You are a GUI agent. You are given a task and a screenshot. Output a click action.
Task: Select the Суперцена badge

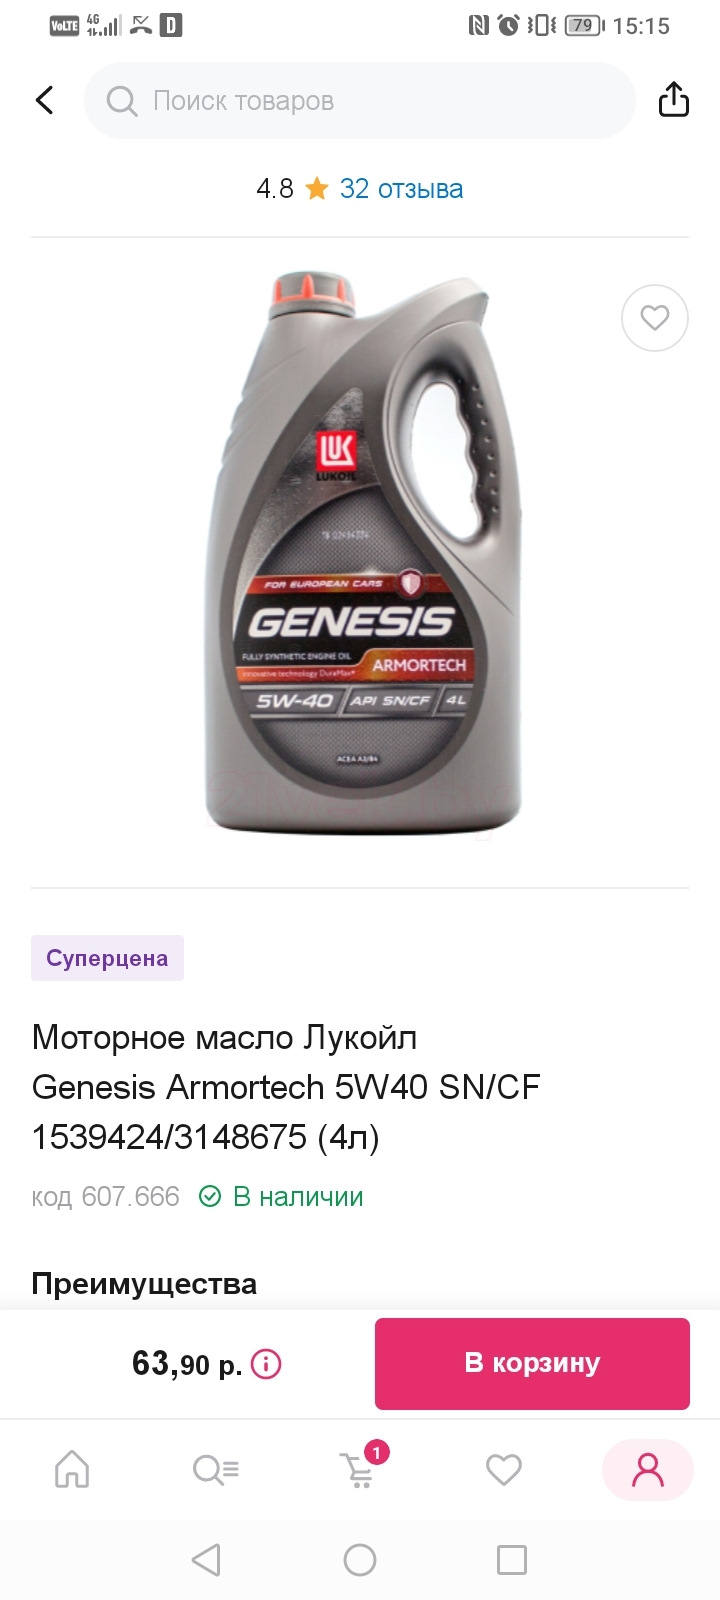point(107,958)
